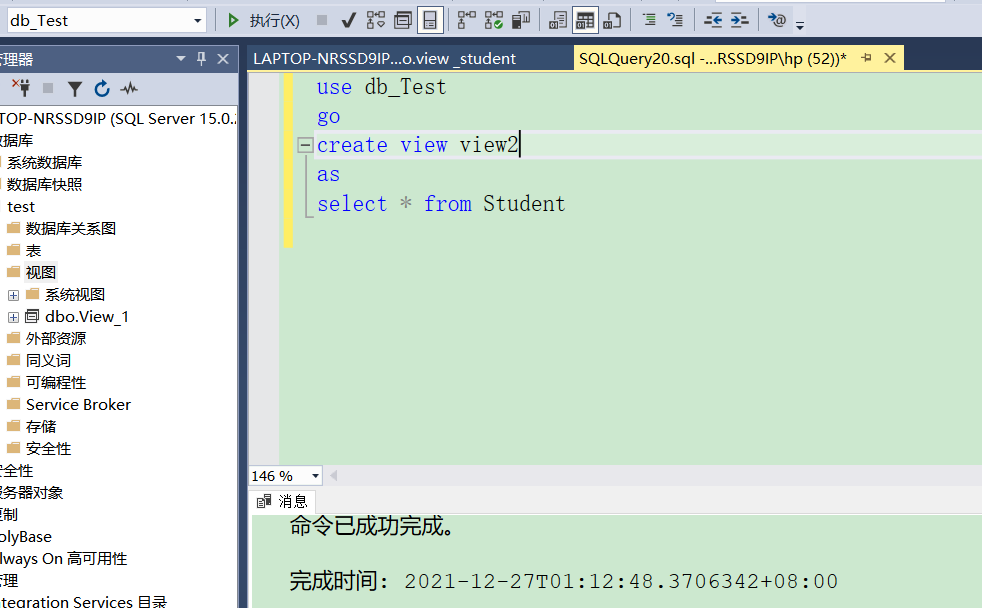Image resolution: width=982 pixels, height=608 pixels.
Task: Toggle Include Live Query Statistics
Action: [x=494, y=21]
